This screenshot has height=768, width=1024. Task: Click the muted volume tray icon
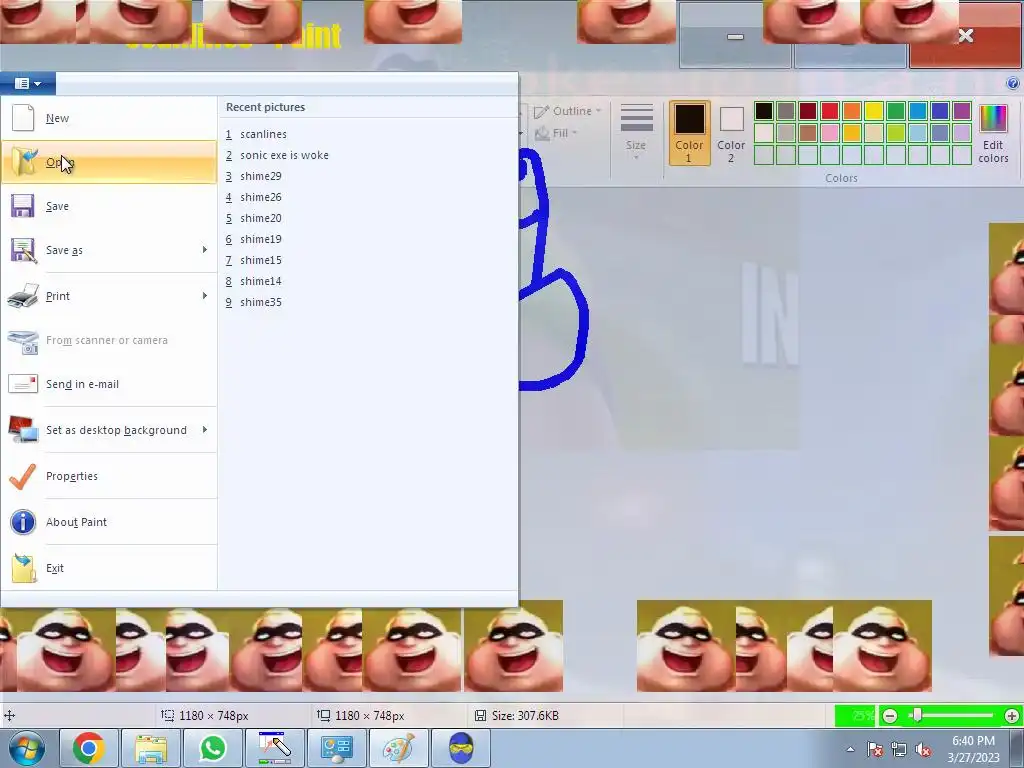click(x=923, y=750)
